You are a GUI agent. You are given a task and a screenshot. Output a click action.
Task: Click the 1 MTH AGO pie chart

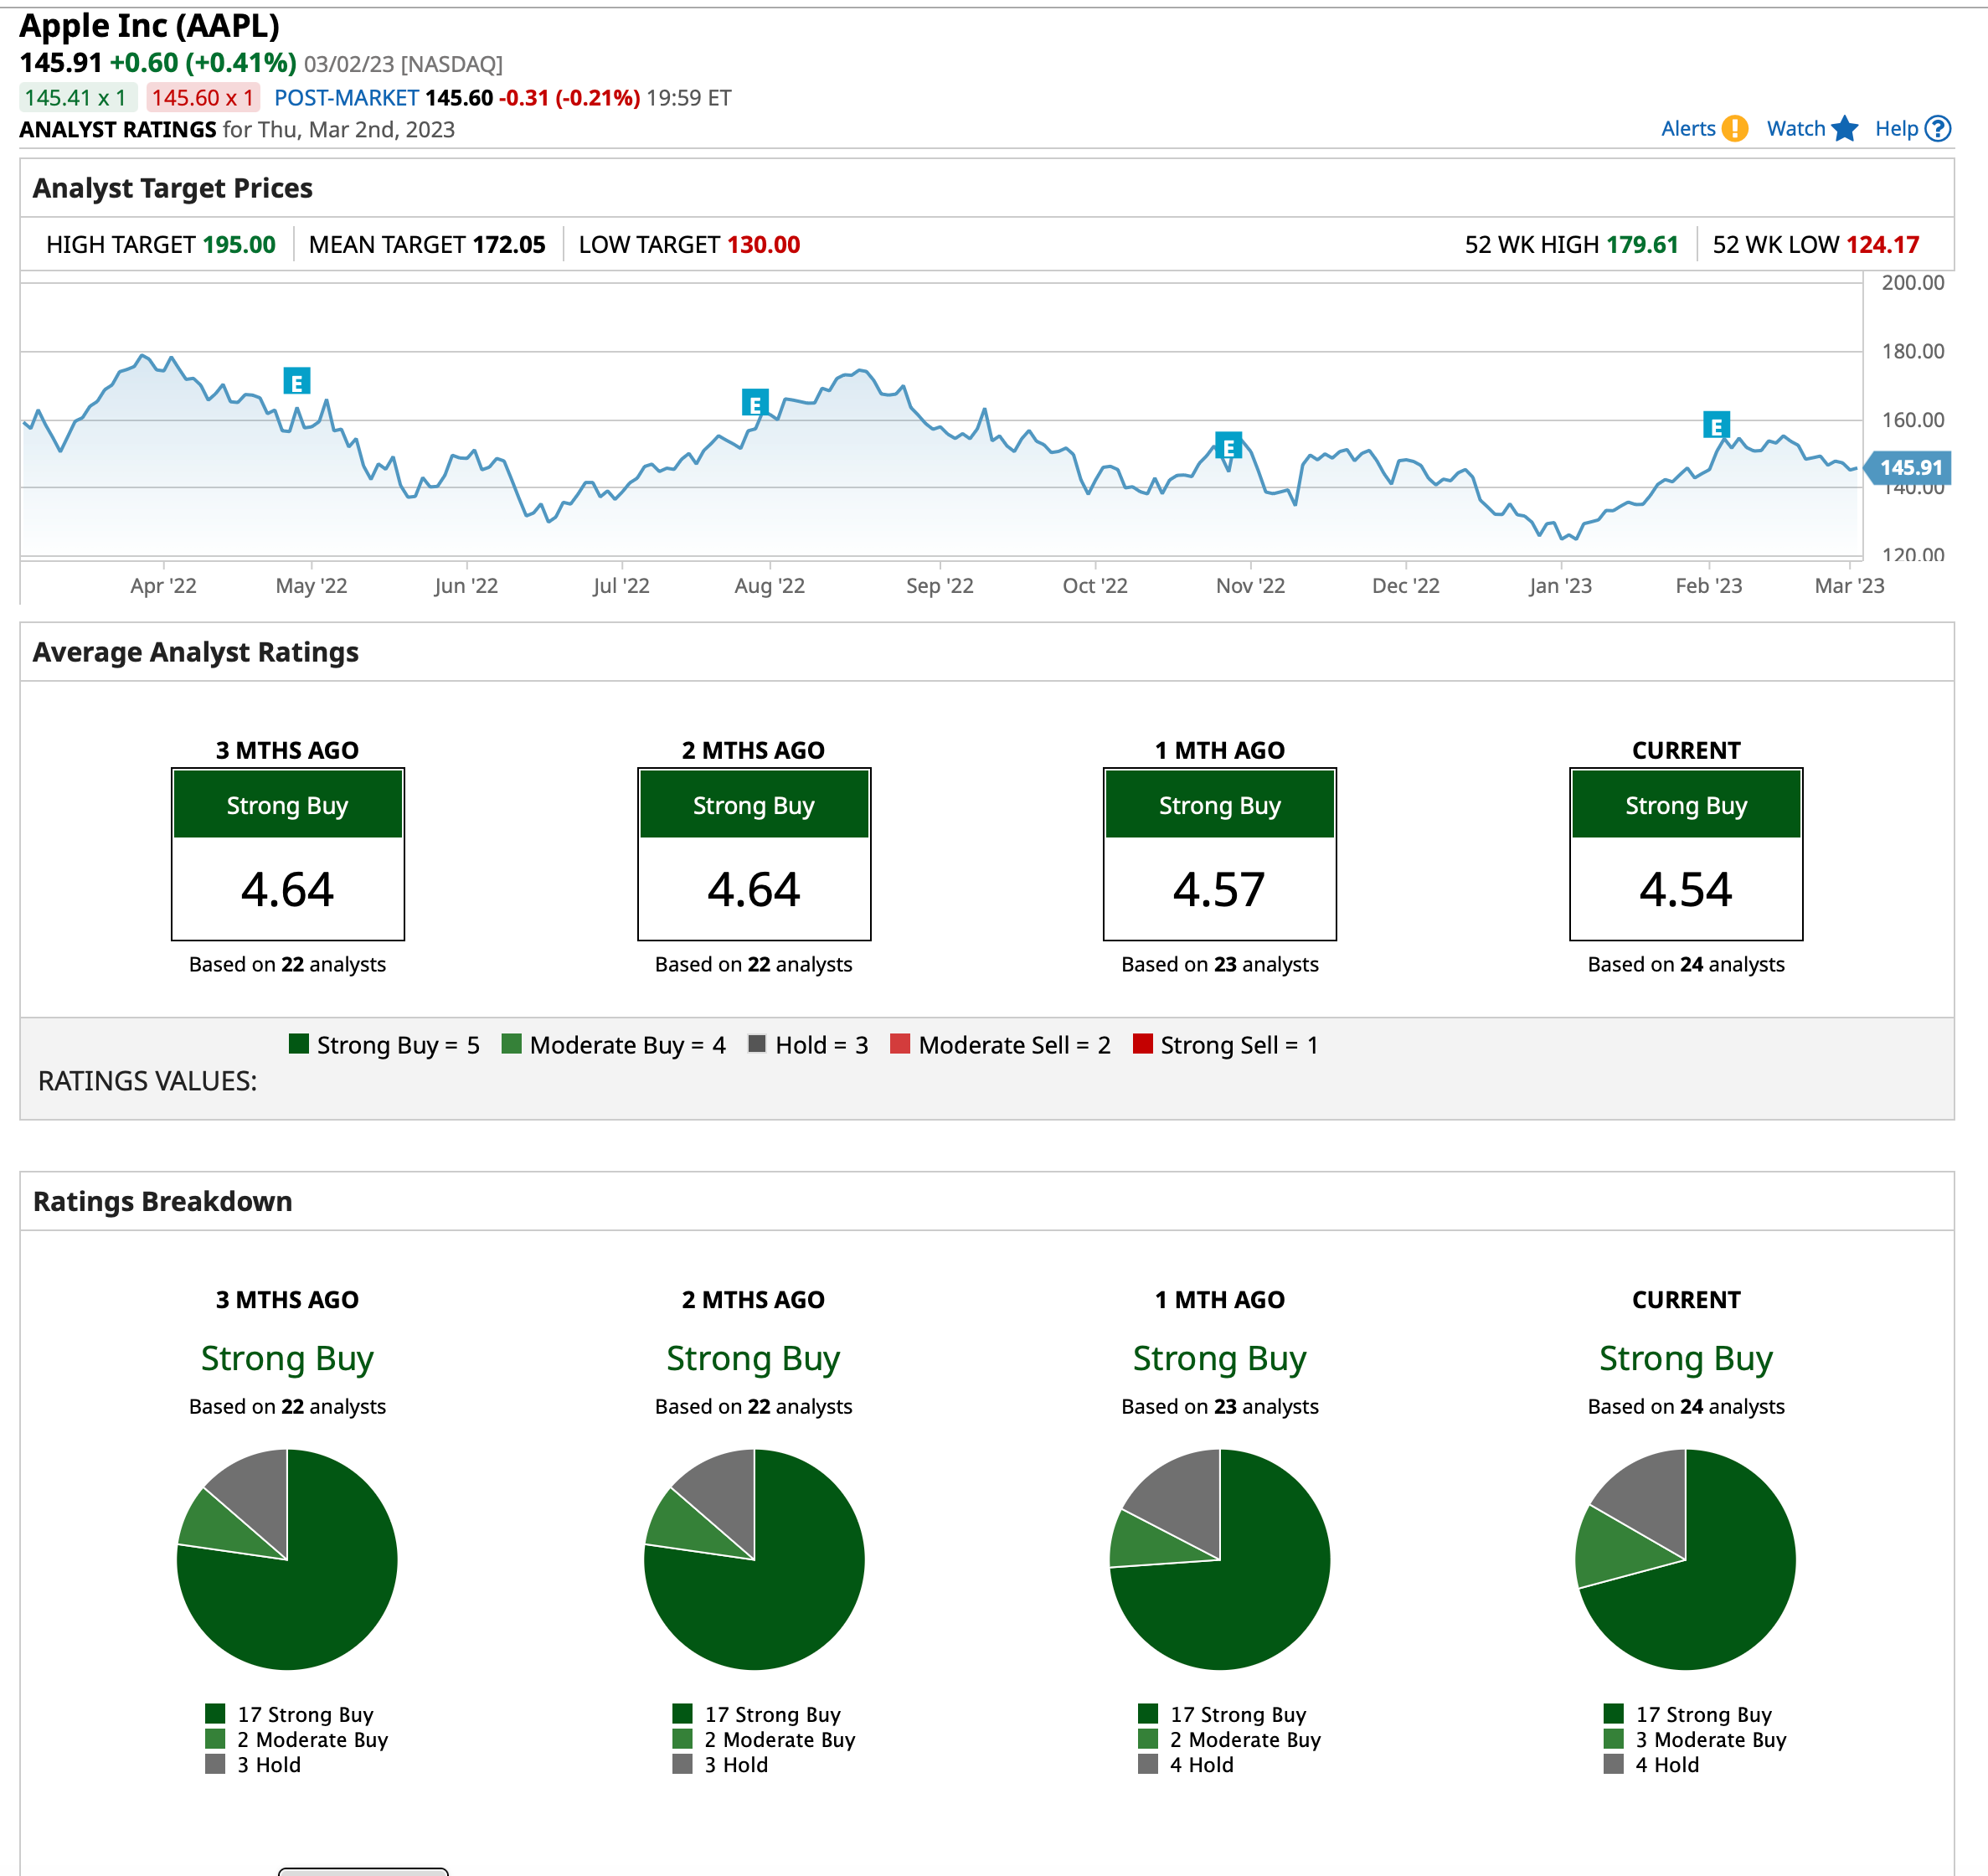click(x=1219, y=1559)
